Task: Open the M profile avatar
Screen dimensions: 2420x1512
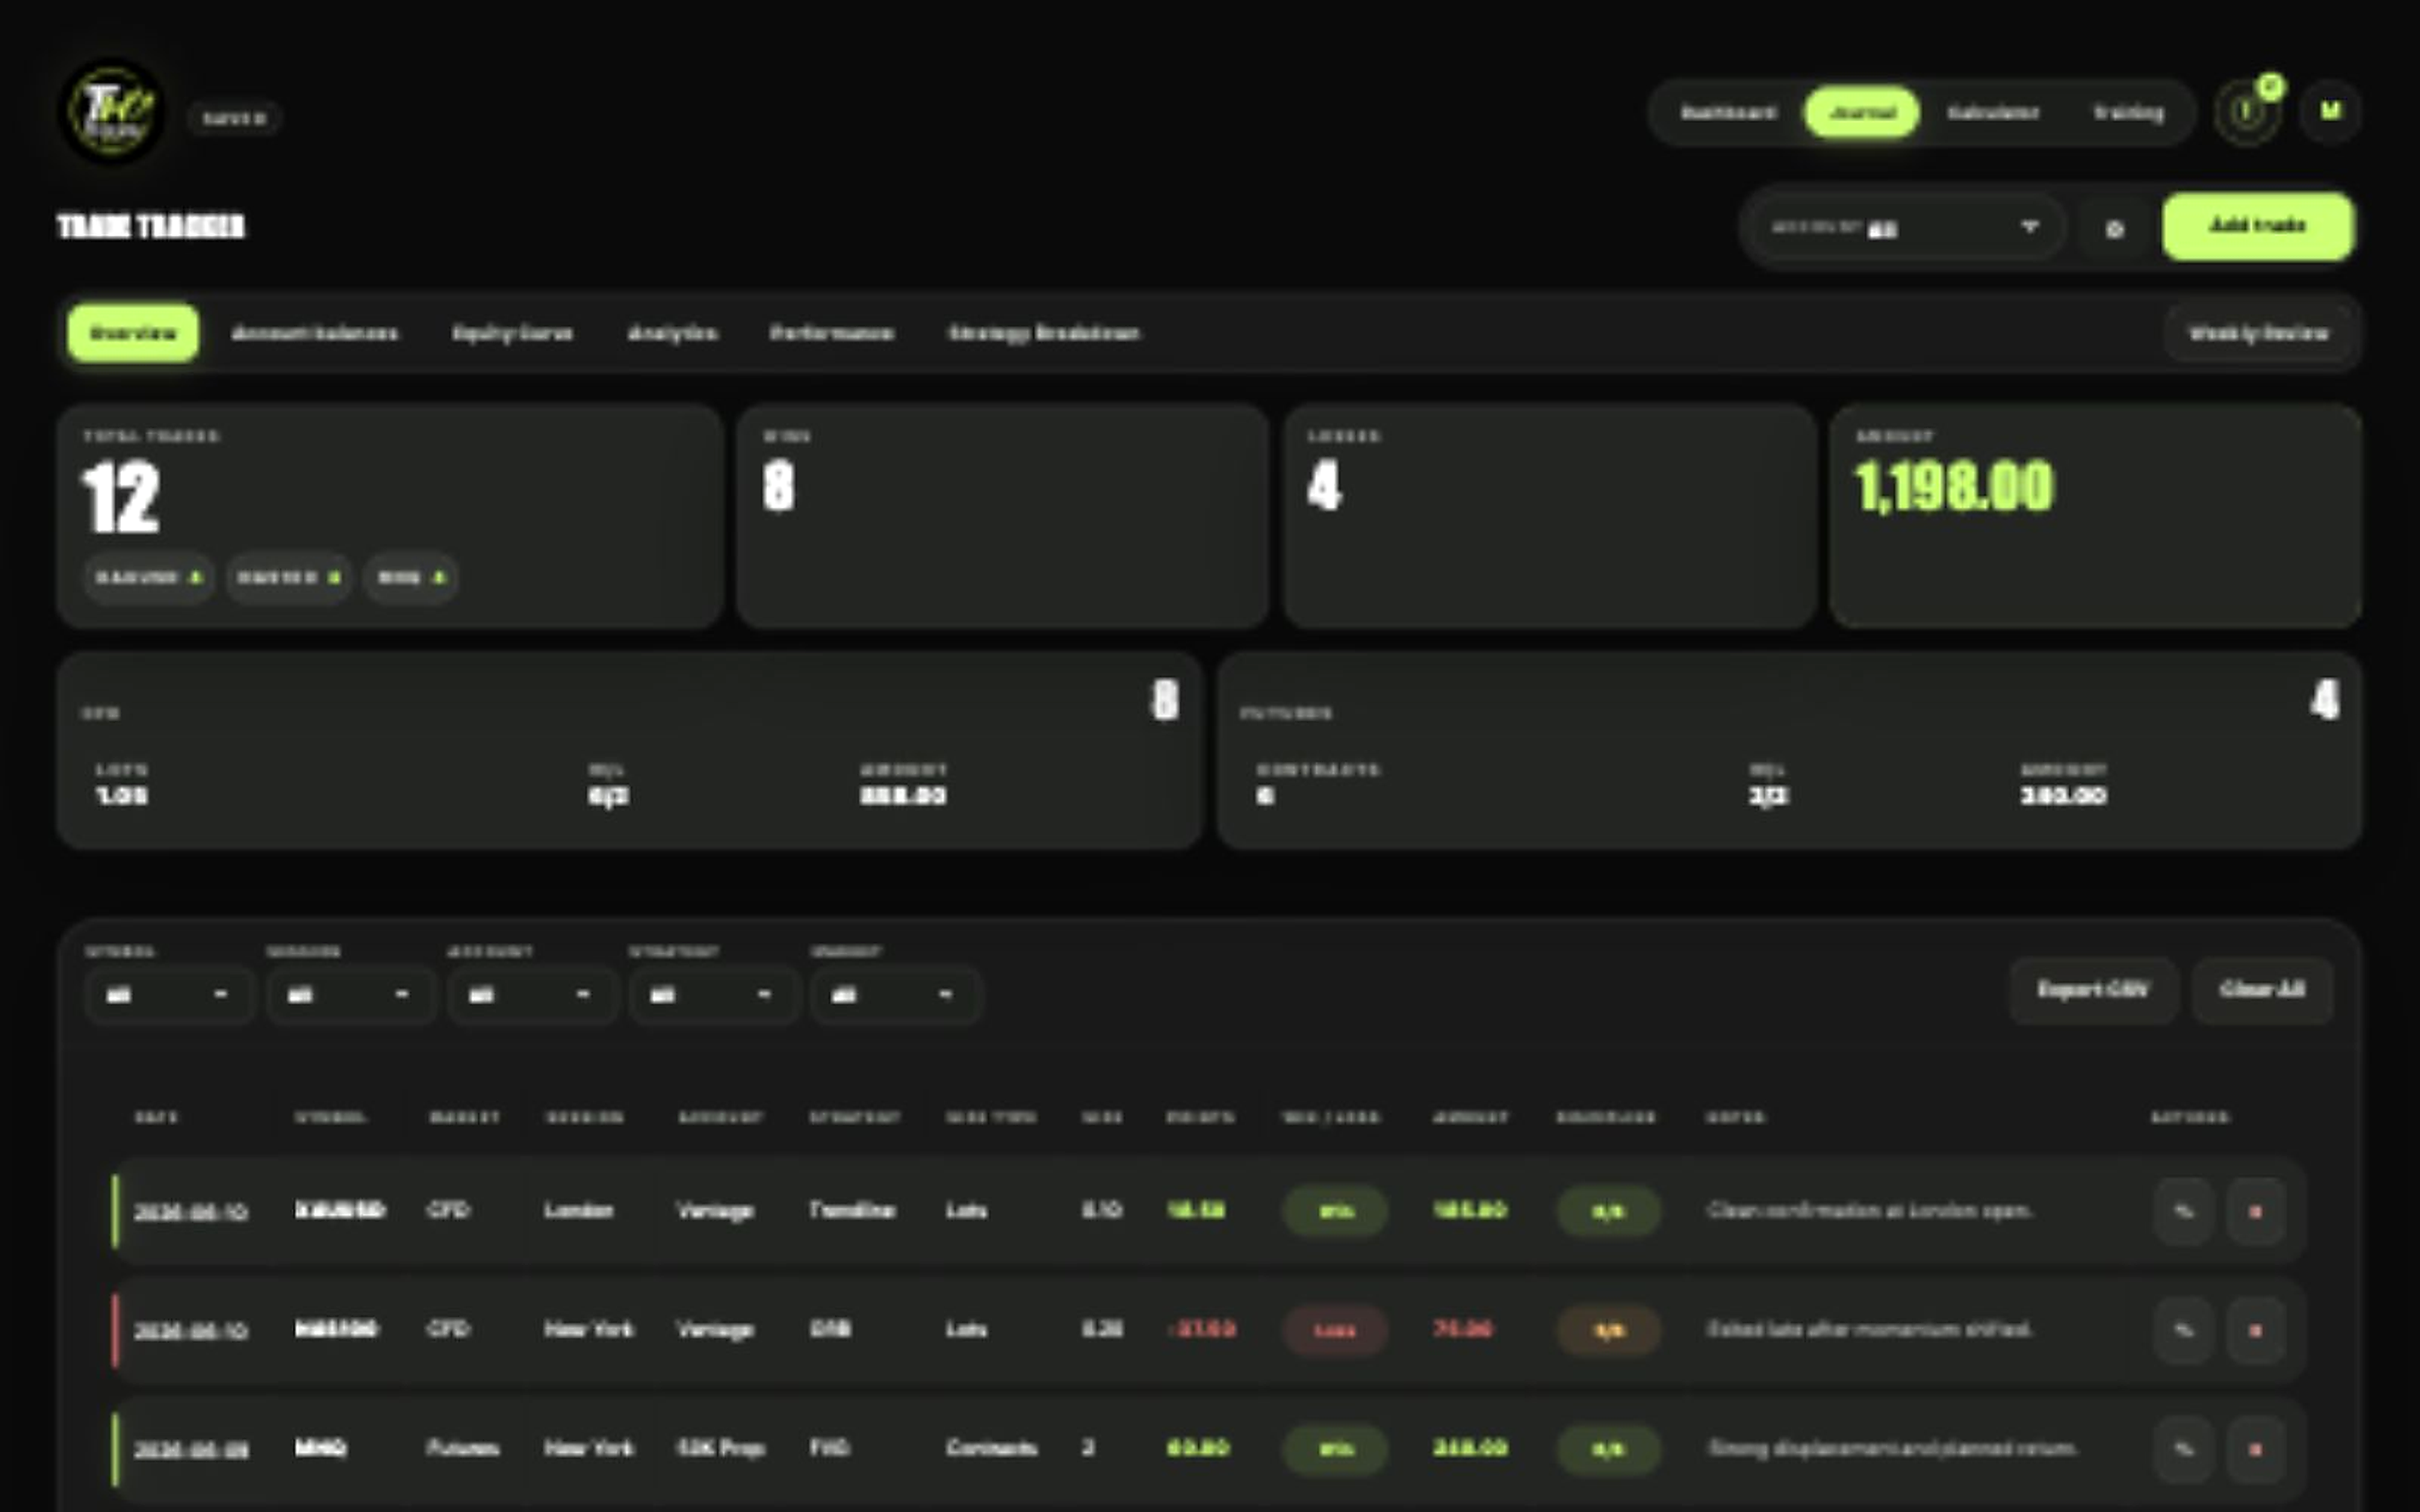Action: 2330,111
